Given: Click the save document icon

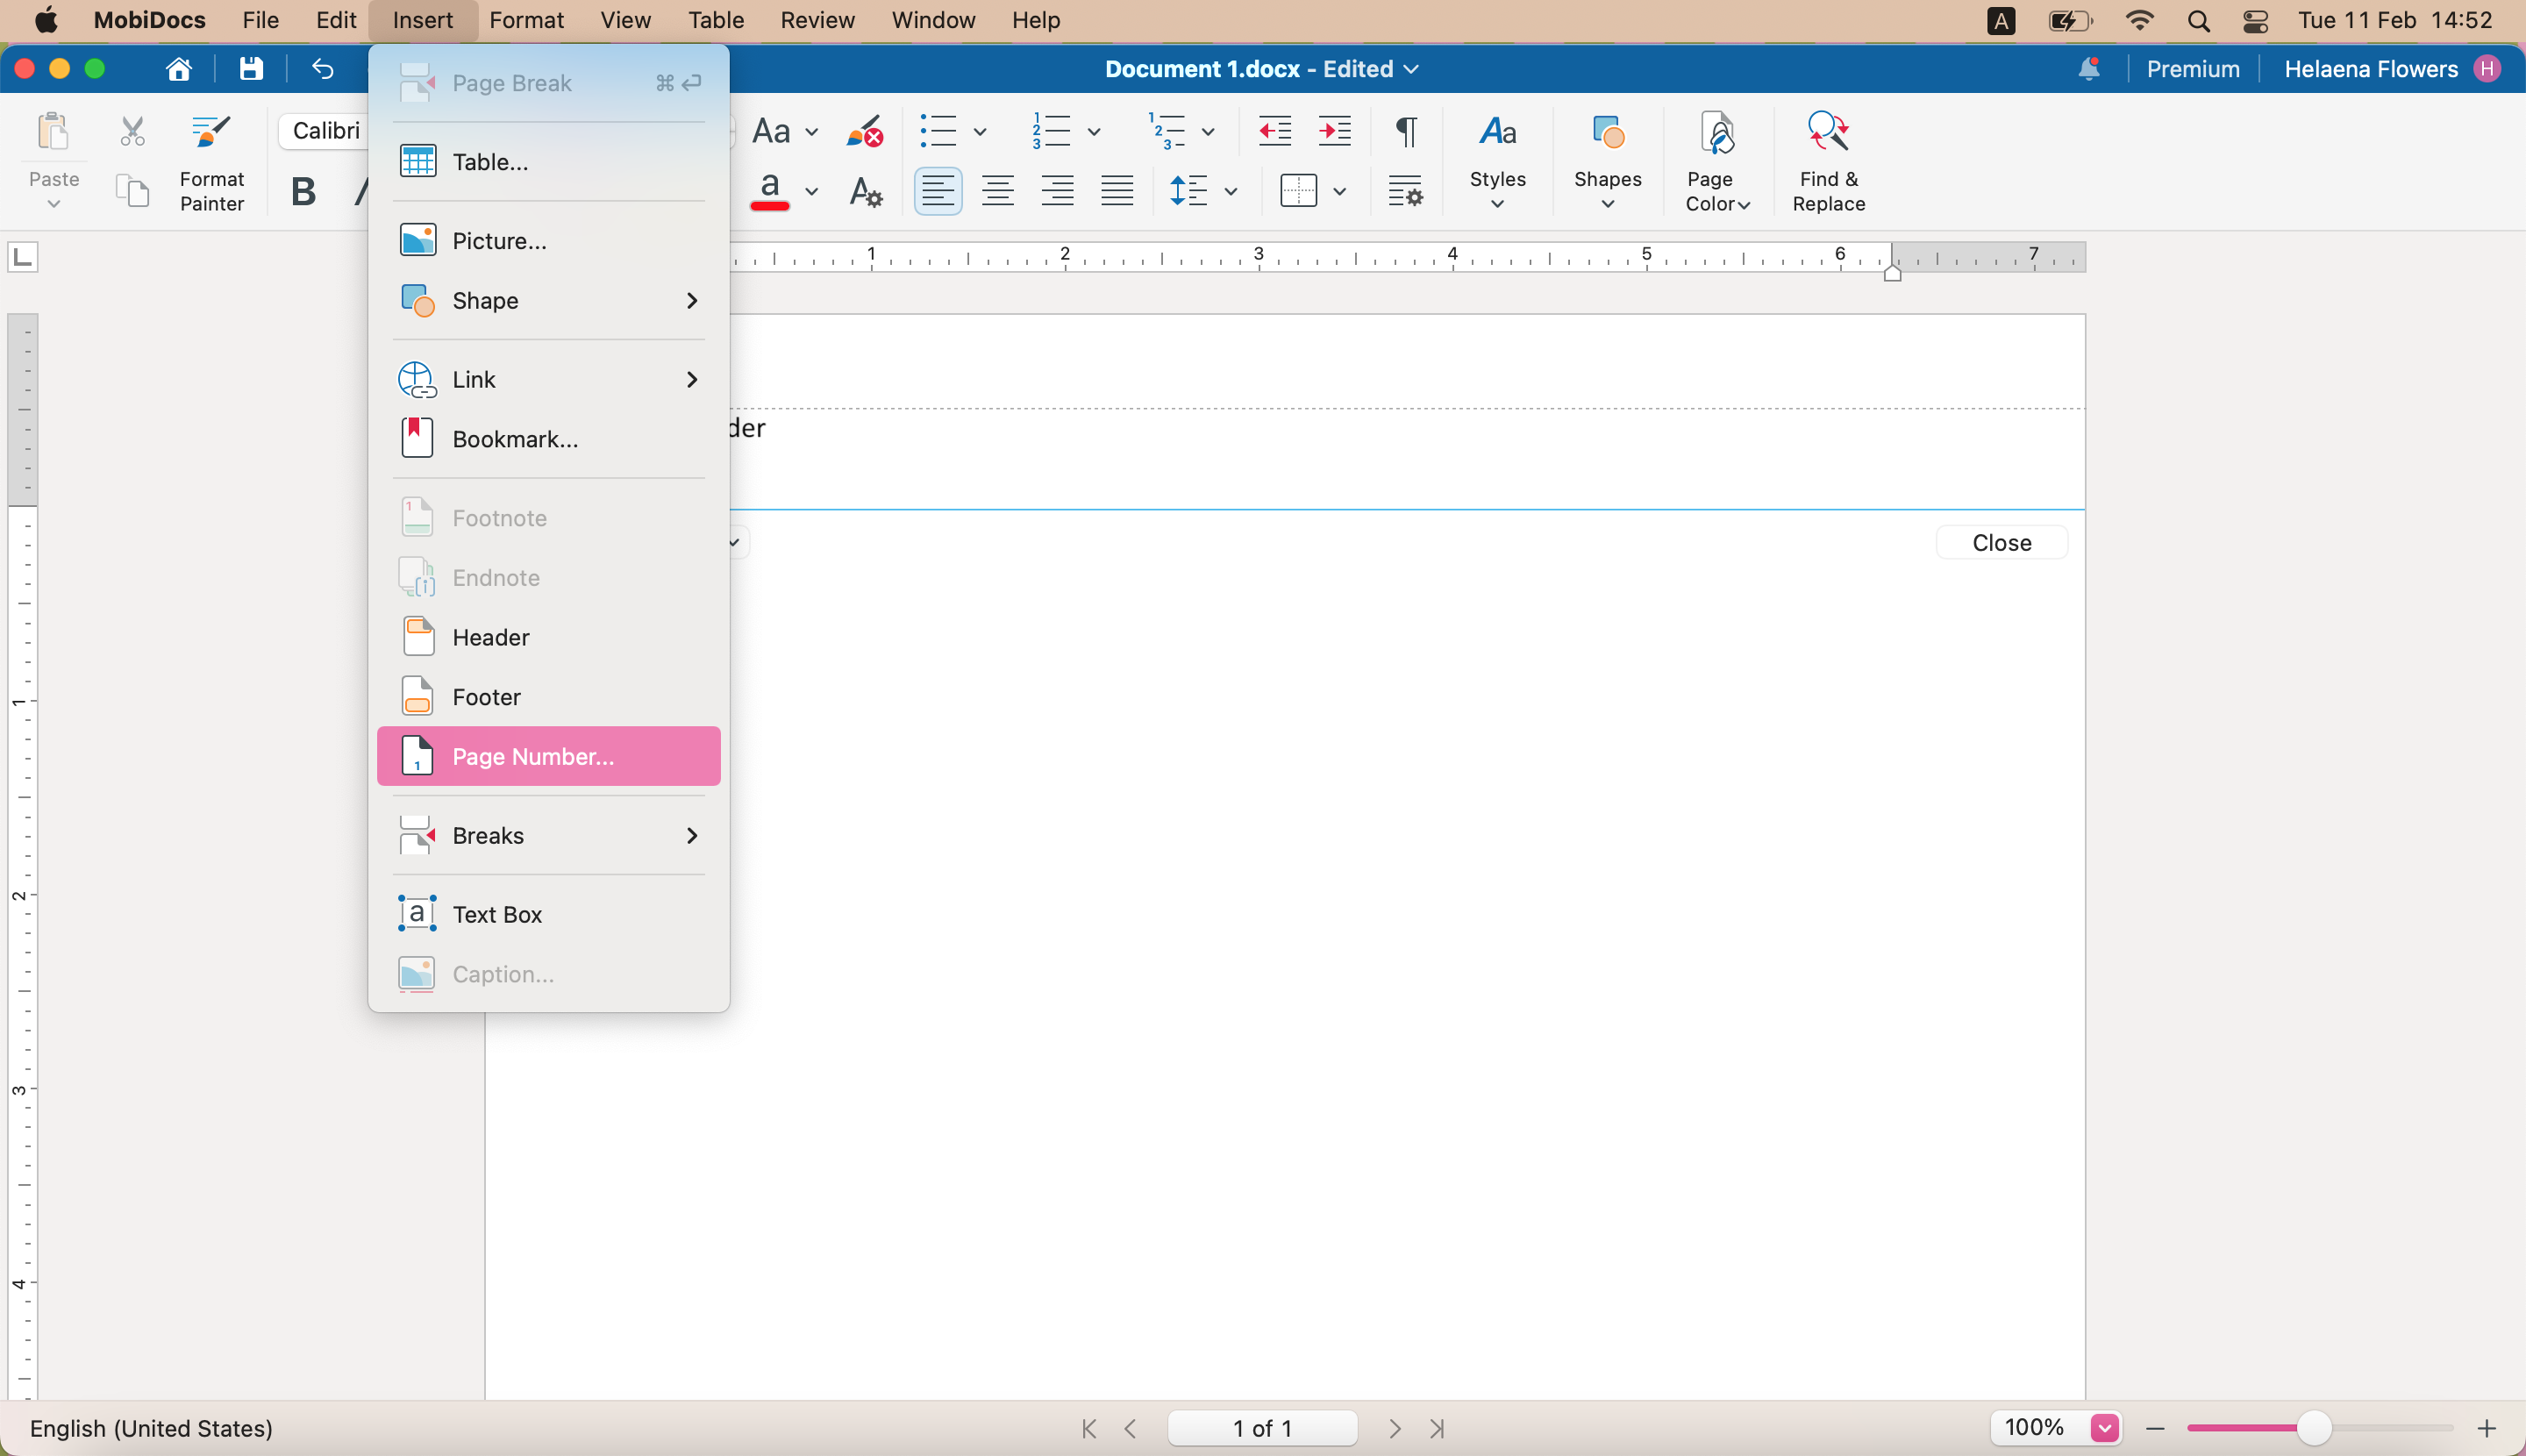Looking at the screenshot, I should coord(250,69).
